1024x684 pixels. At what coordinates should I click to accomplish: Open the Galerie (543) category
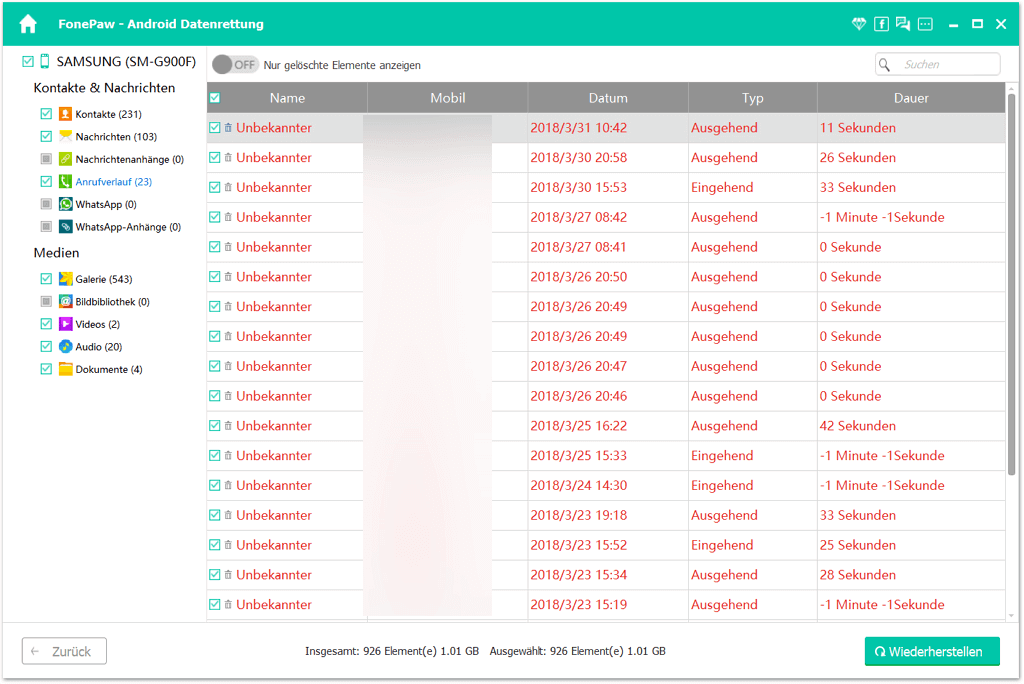coord(104,279)
